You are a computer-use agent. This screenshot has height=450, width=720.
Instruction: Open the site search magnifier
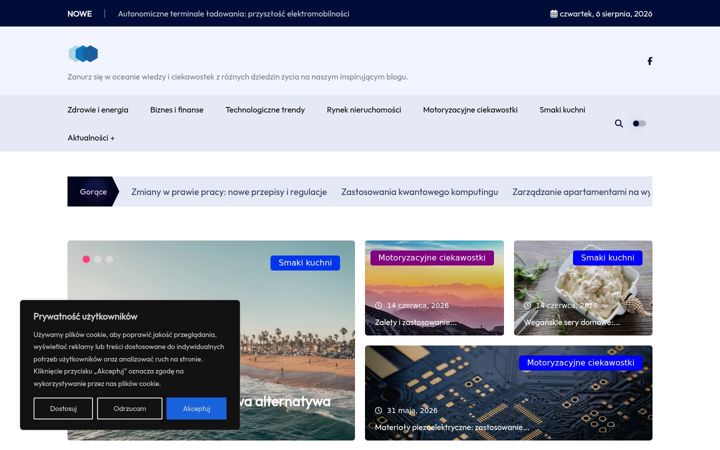[619, 124]
